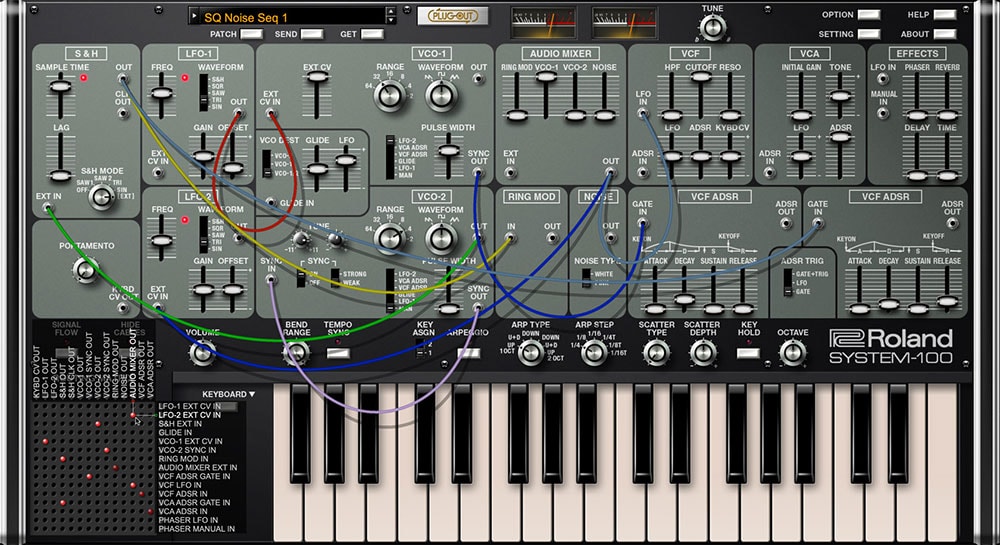1000x545 pixels.
Task: Enable the TEMPO SYNC button
Action: point(338,352)
